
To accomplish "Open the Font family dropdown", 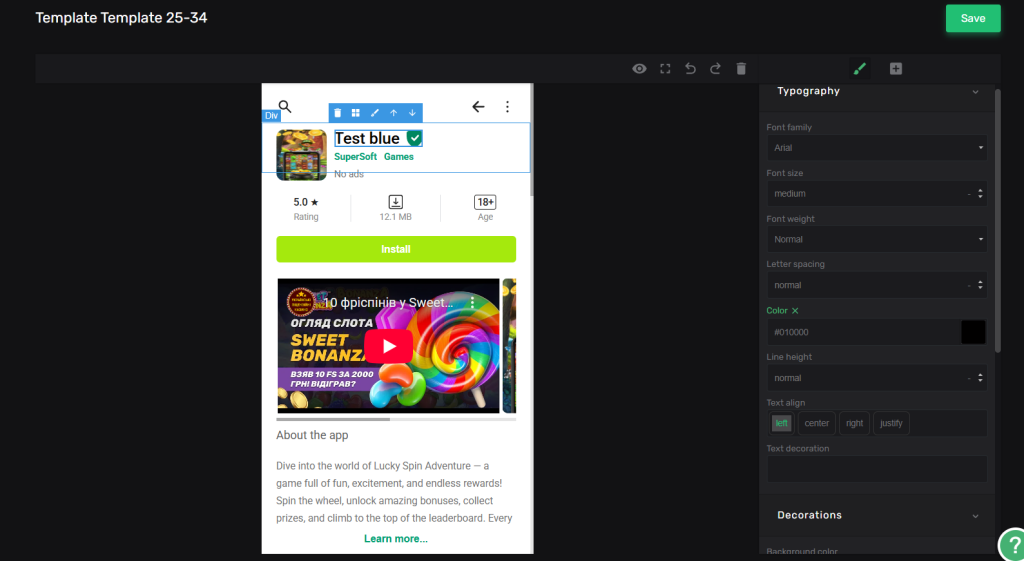I will click(876, 148).
